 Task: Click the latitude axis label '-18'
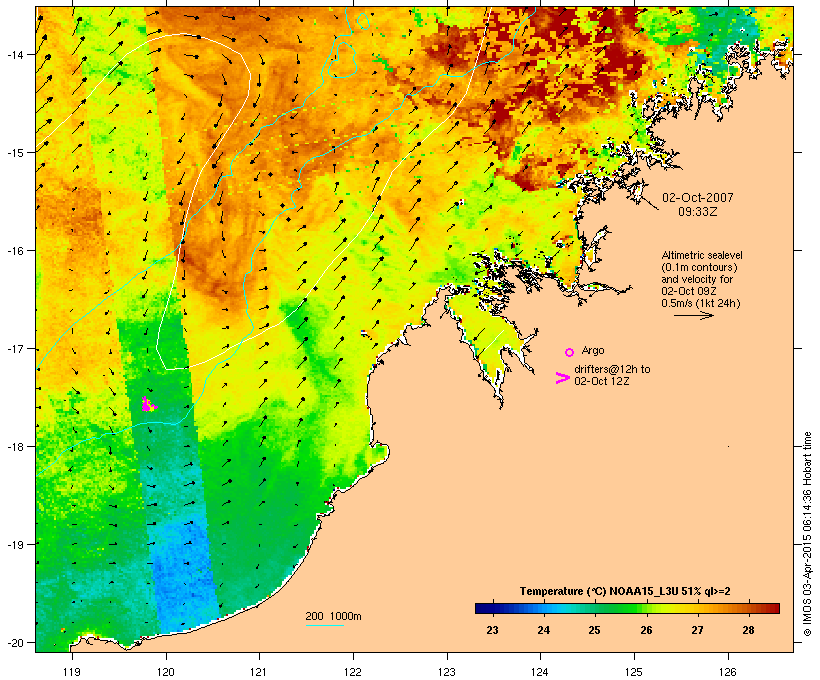pyautogui.click(x=15, y=446)
